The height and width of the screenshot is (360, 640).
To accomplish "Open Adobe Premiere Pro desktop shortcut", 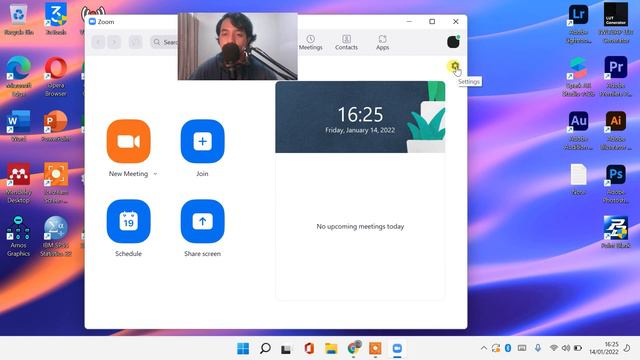I will pyautogui.click(x=616, y=76).
